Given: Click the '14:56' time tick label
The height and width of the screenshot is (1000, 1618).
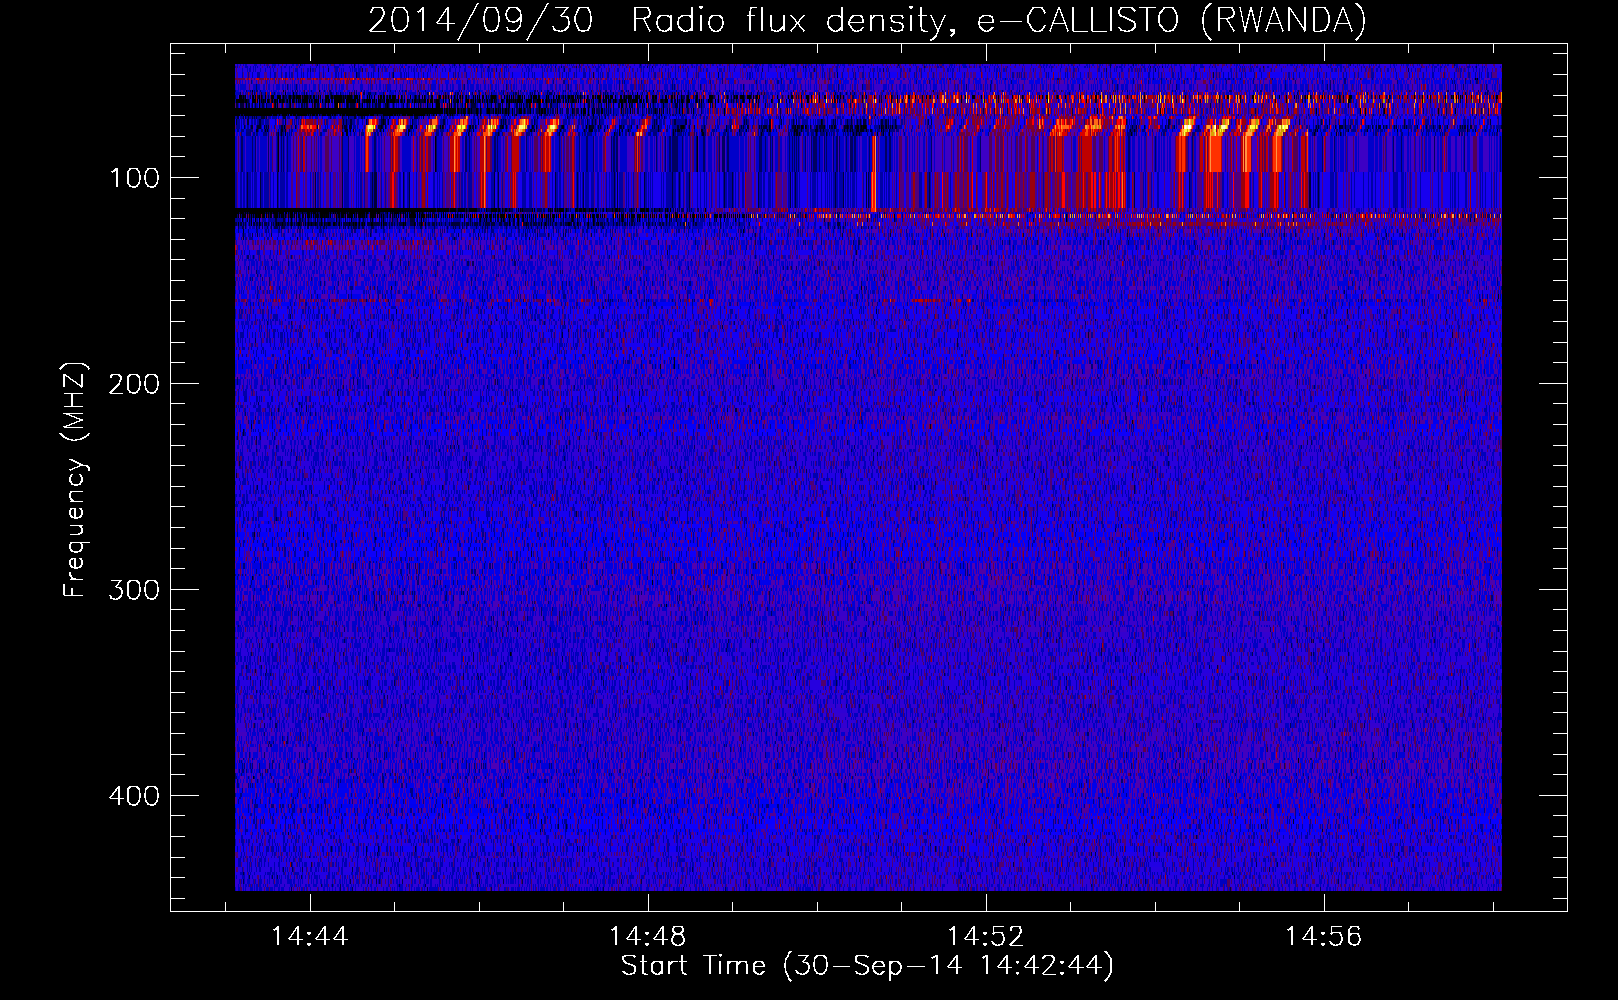Looking at the screenshot, I should 1324,936.
